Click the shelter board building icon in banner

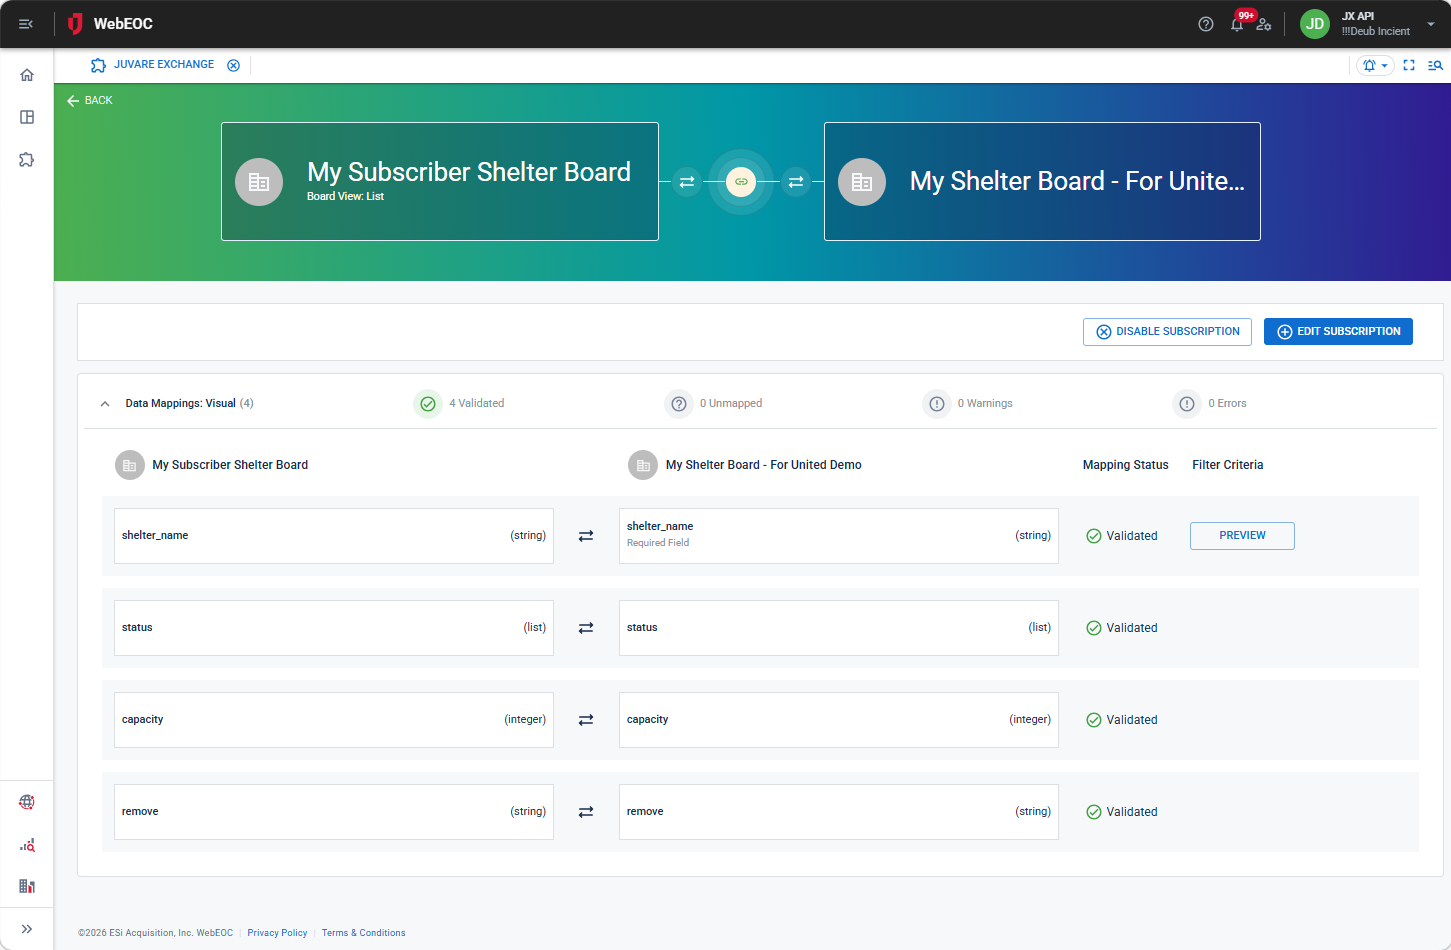click(862, 182)
